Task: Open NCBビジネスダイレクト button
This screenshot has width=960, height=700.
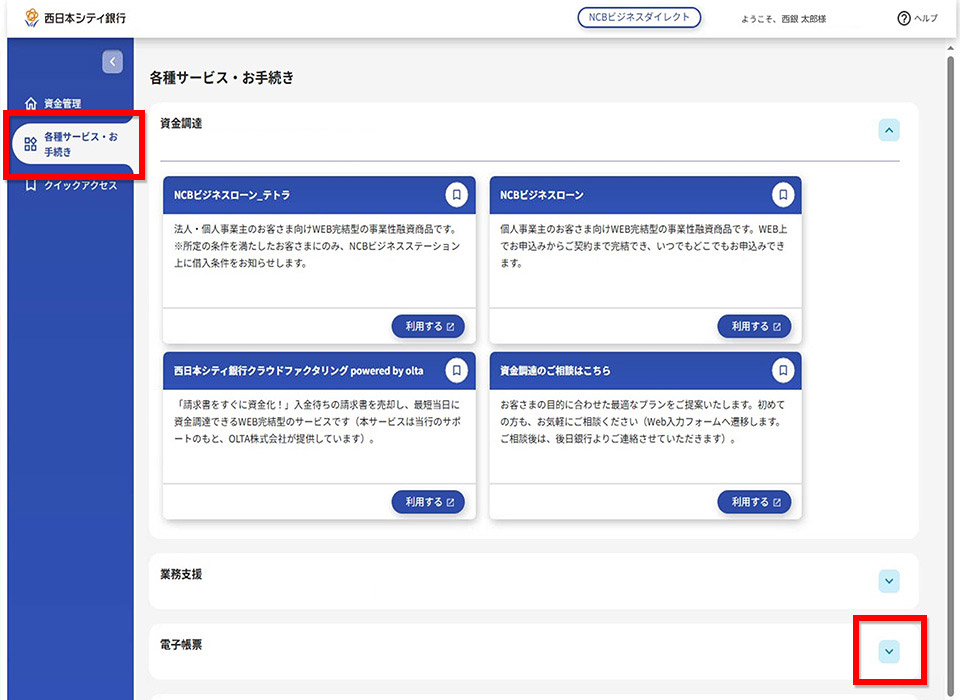Action: [x=639, y=18]
